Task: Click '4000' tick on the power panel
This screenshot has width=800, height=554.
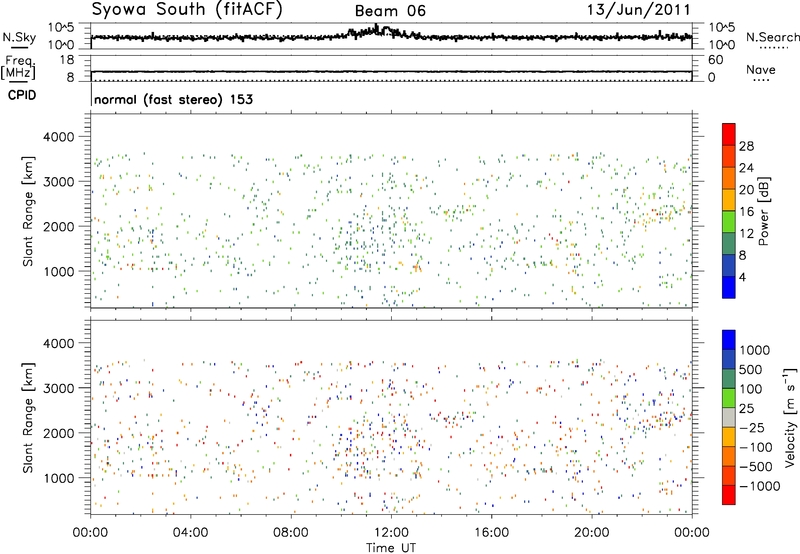Action: coord(59,137)
